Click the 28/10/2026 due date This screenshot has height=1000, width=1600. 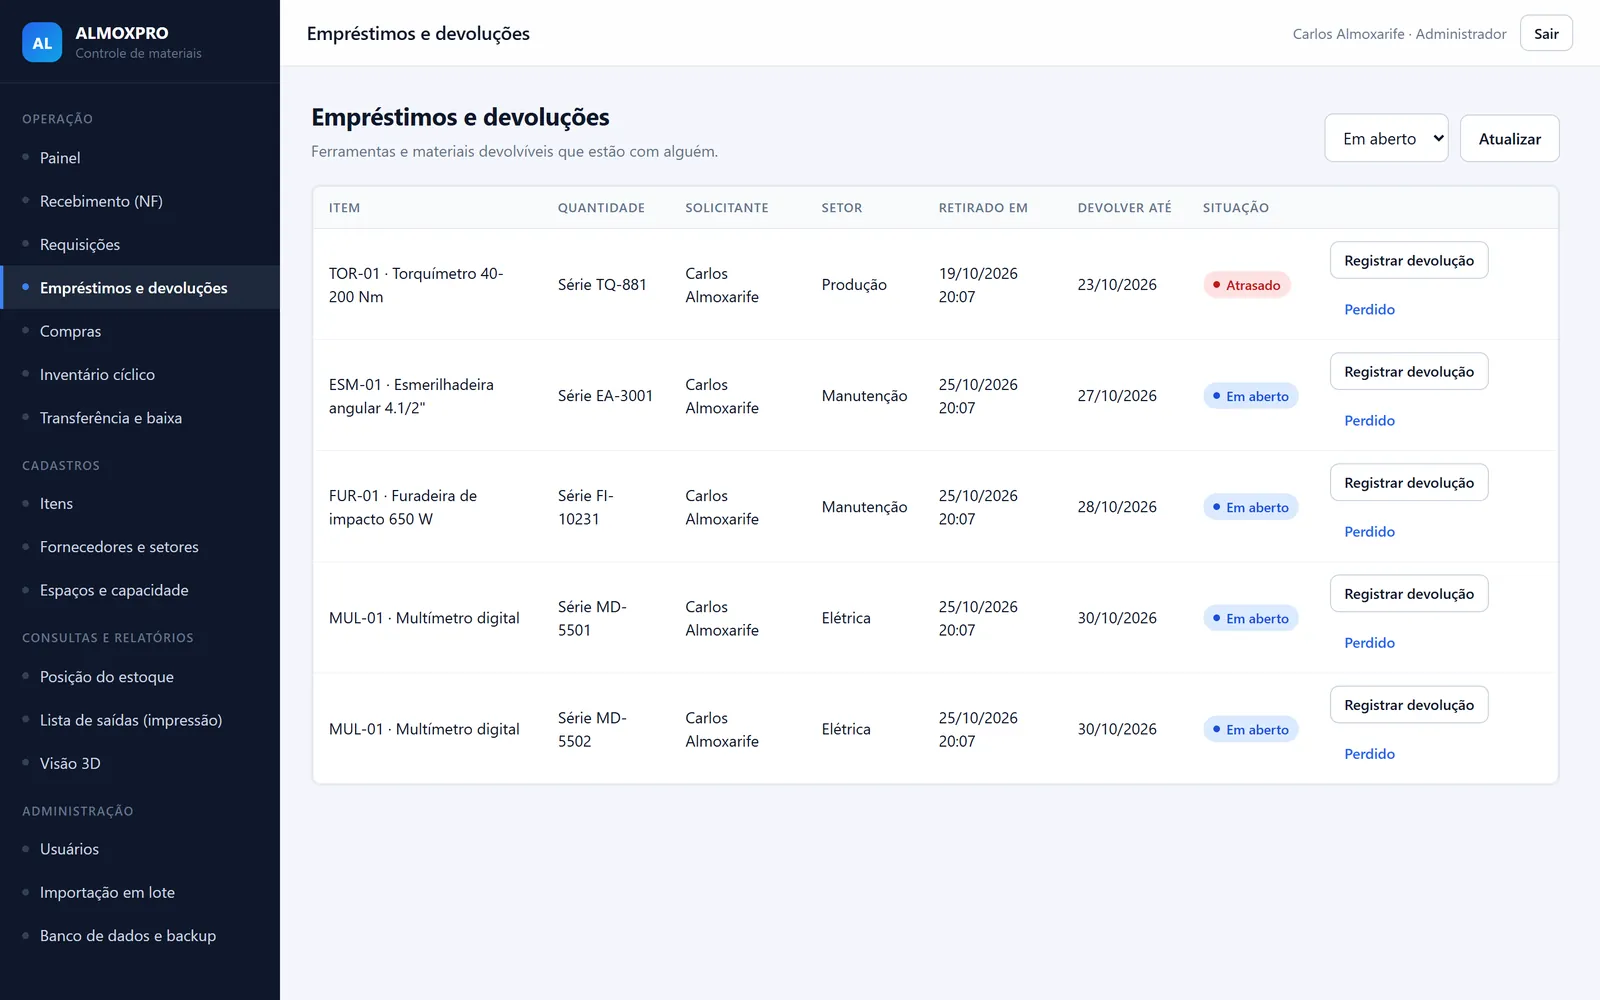(x=1117, y=507)
